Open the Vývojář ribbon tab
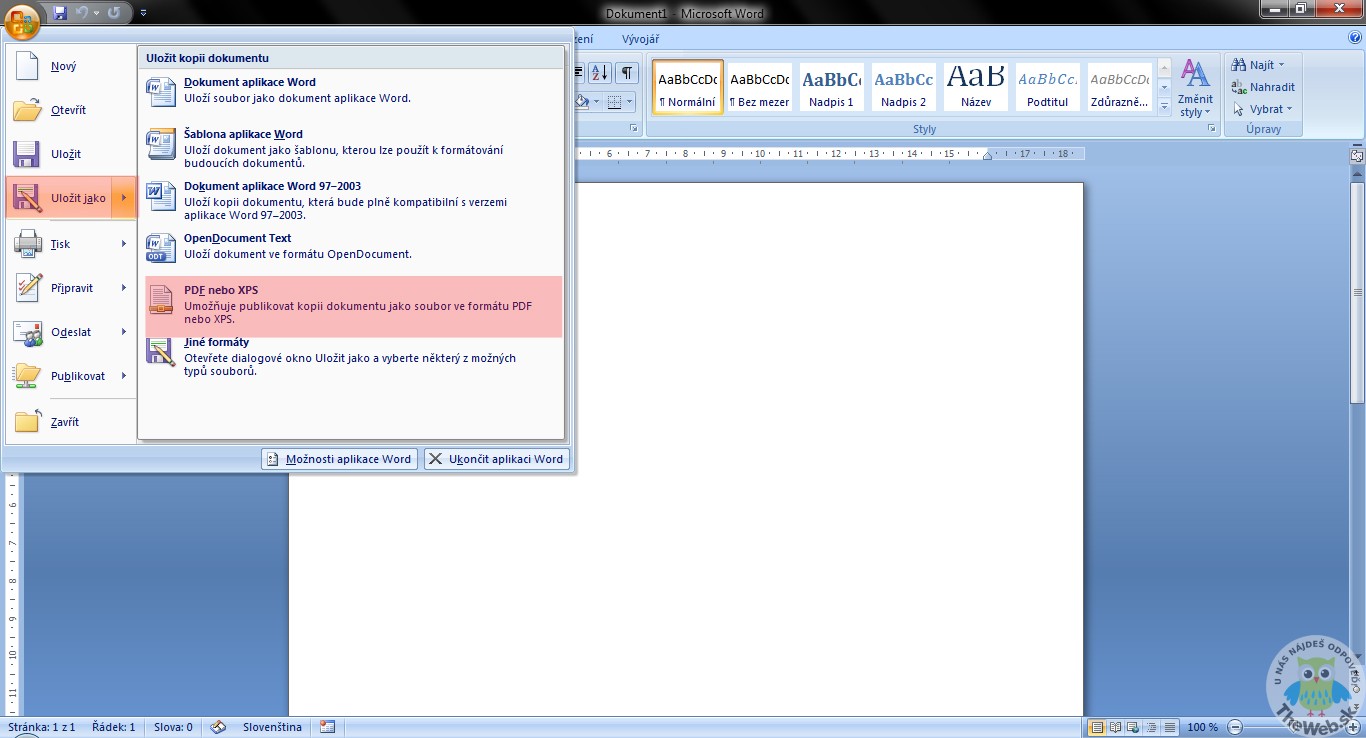Screen dimensions: 1366x738 pos(640,39)
